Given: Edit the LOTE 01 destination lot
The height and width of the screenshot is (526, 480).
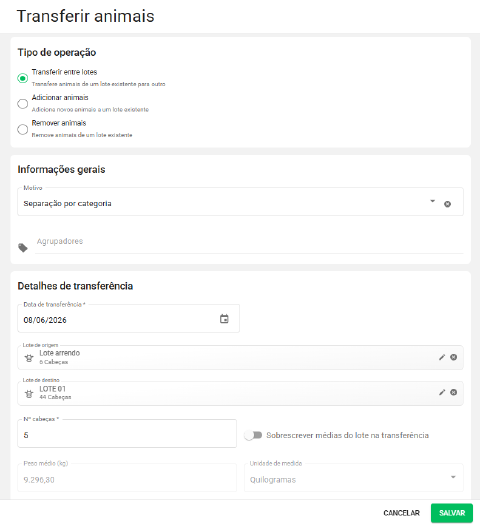Looking at the screenshot, I should [442, 392].
